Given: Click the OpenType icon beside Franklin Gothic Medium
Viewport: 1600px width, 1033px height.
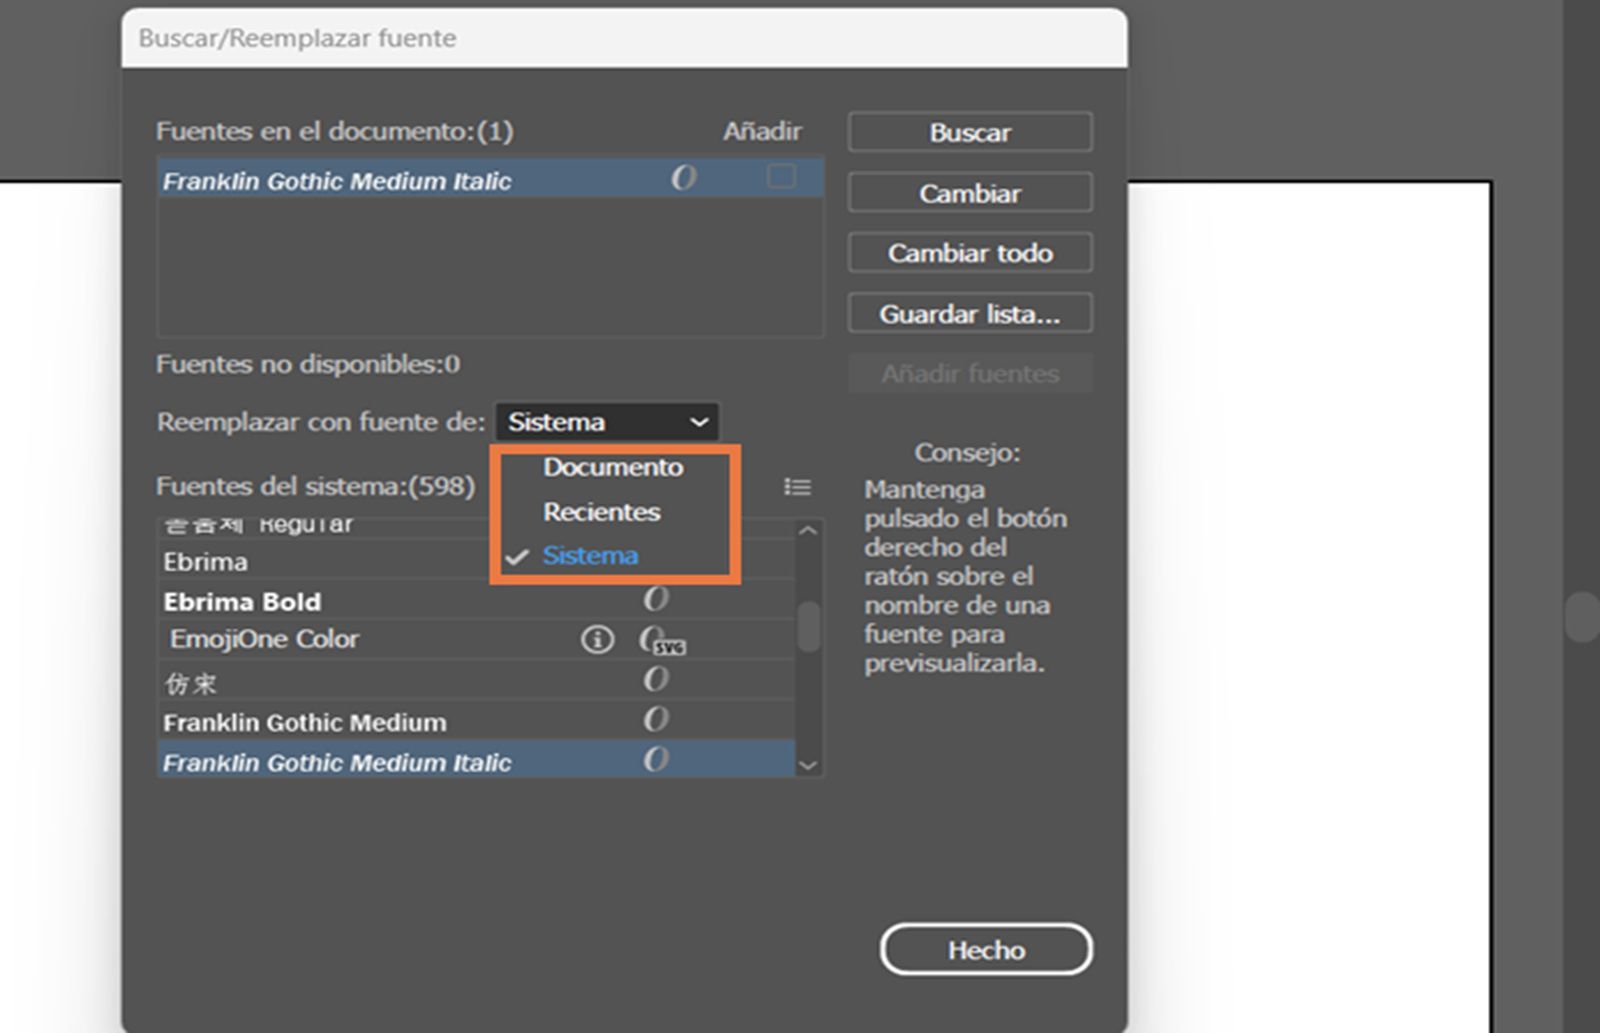Looking at the screenshot, I should [655, 719].
